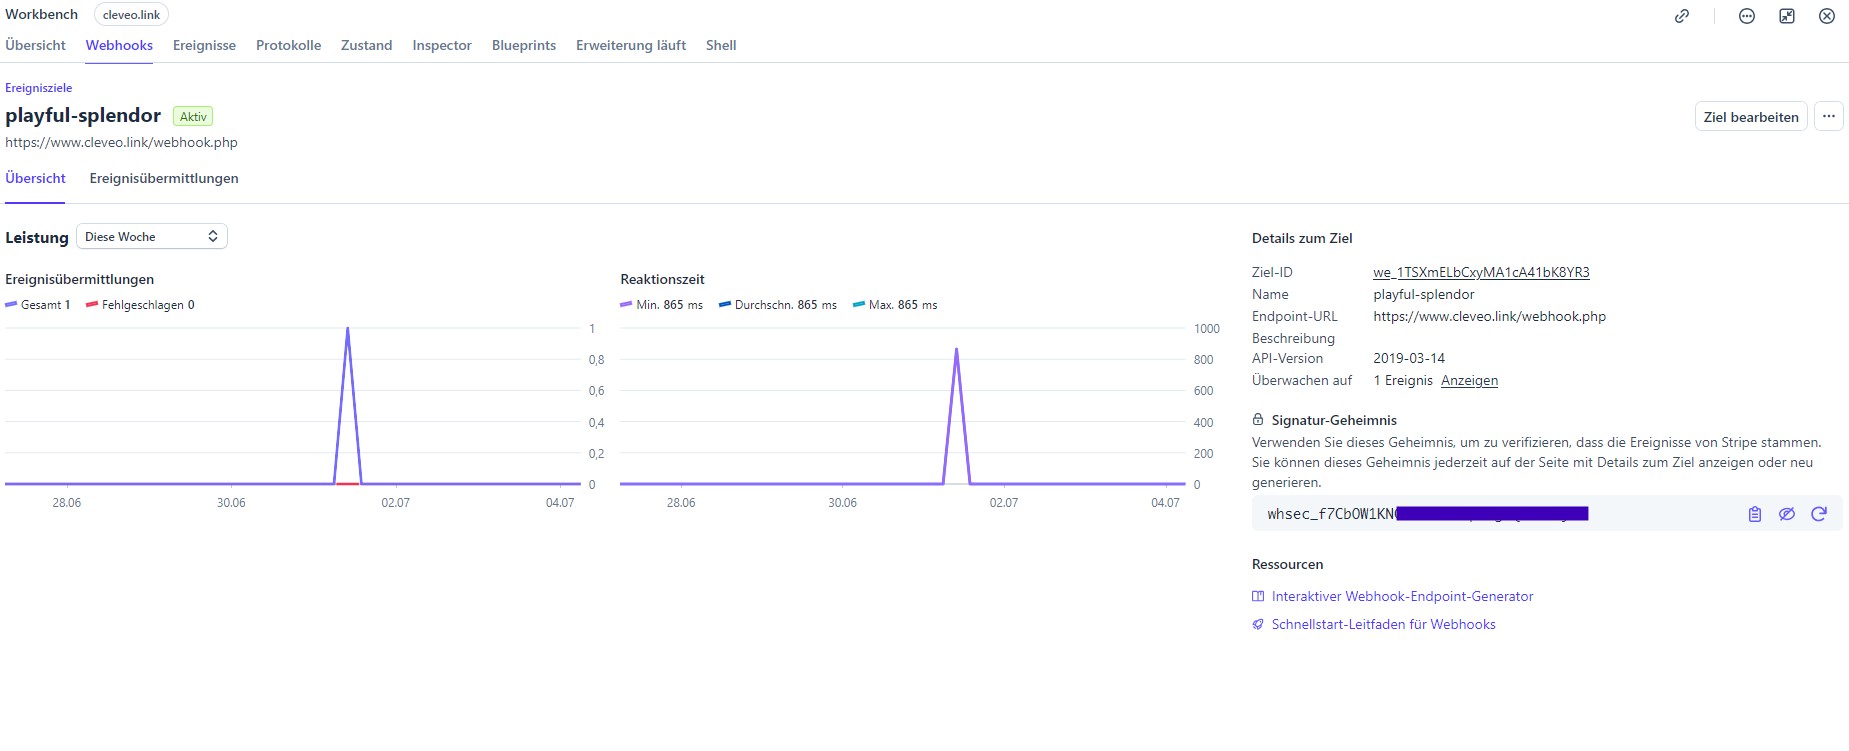Toggle the Fehlgeschlagen legend color marker
The image size is (1849, 751).
[x=92, y=305]
